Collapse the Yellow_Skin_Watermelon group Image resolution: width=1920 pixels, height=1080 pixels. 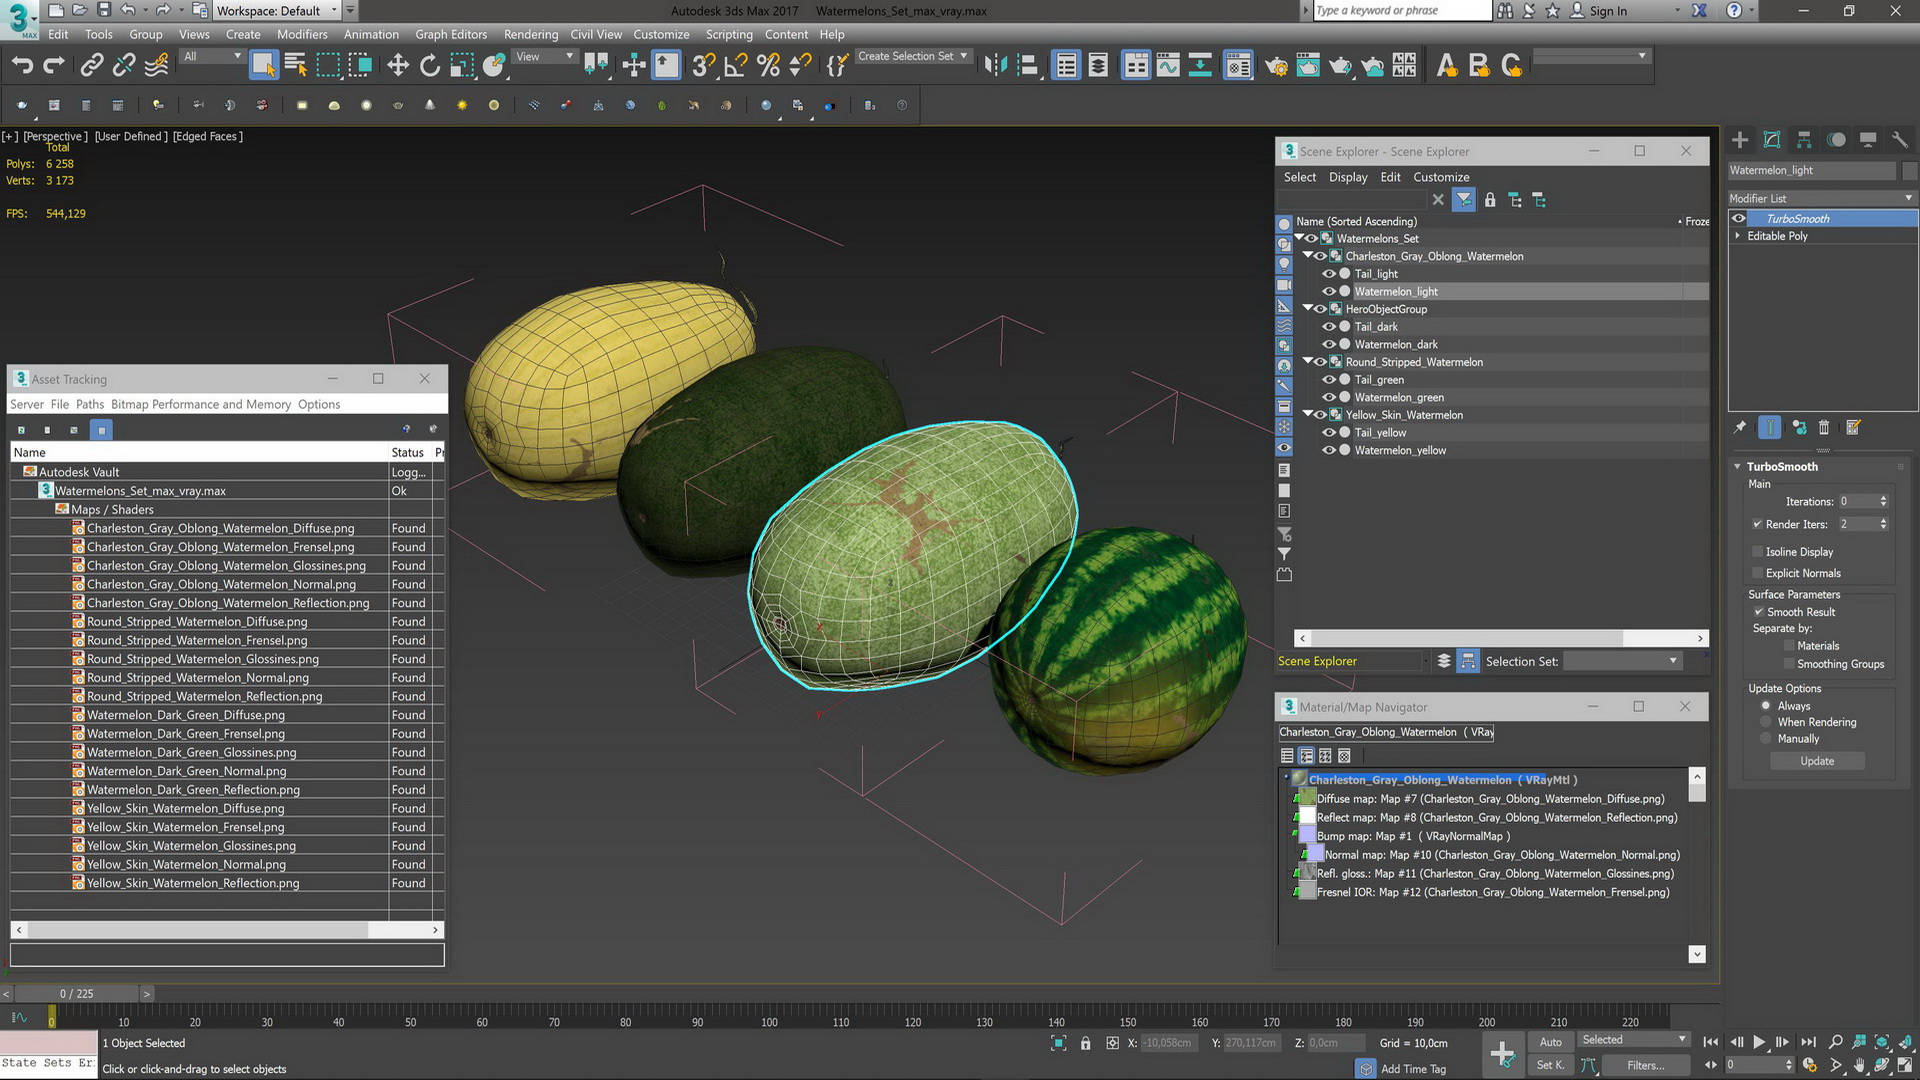[x=1307, y=415]
